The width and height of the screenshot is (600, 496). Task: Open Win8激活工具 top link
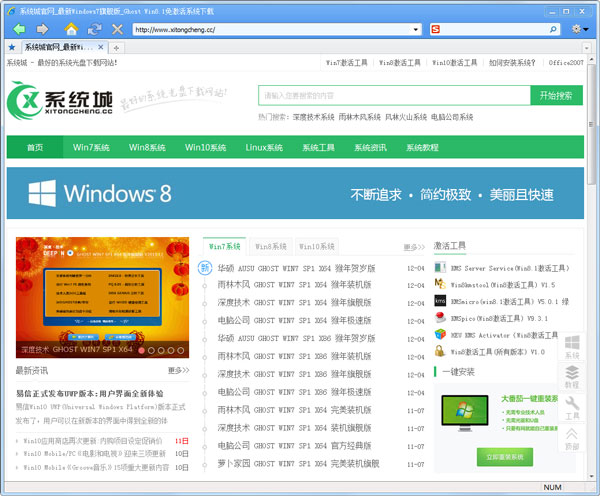pos(399,63)
